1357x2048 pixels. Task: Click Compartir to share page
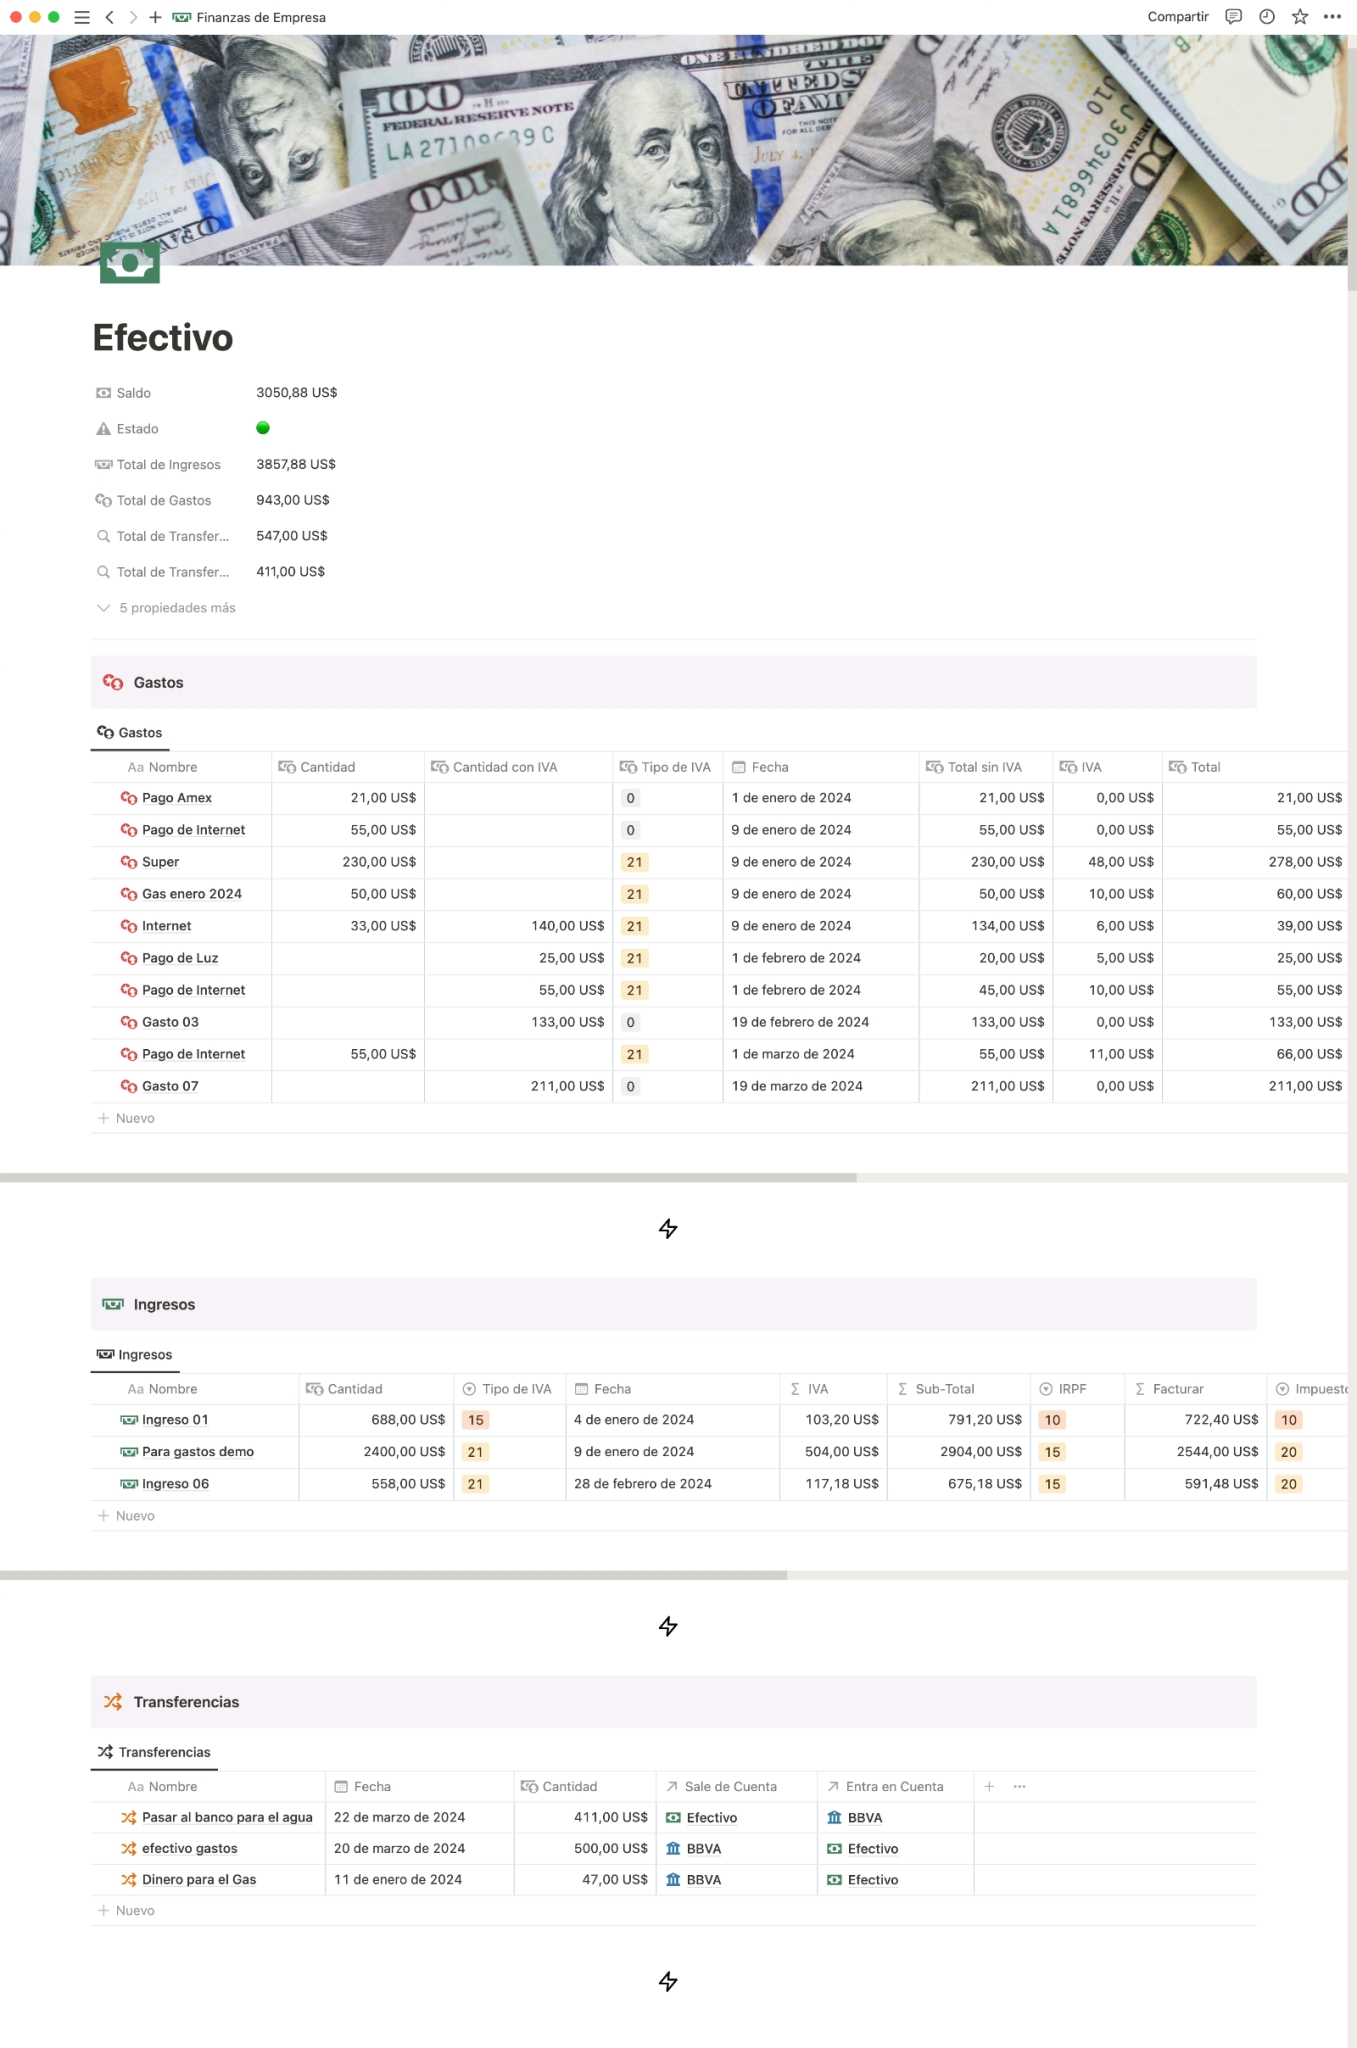click(x=1177, y=17)
